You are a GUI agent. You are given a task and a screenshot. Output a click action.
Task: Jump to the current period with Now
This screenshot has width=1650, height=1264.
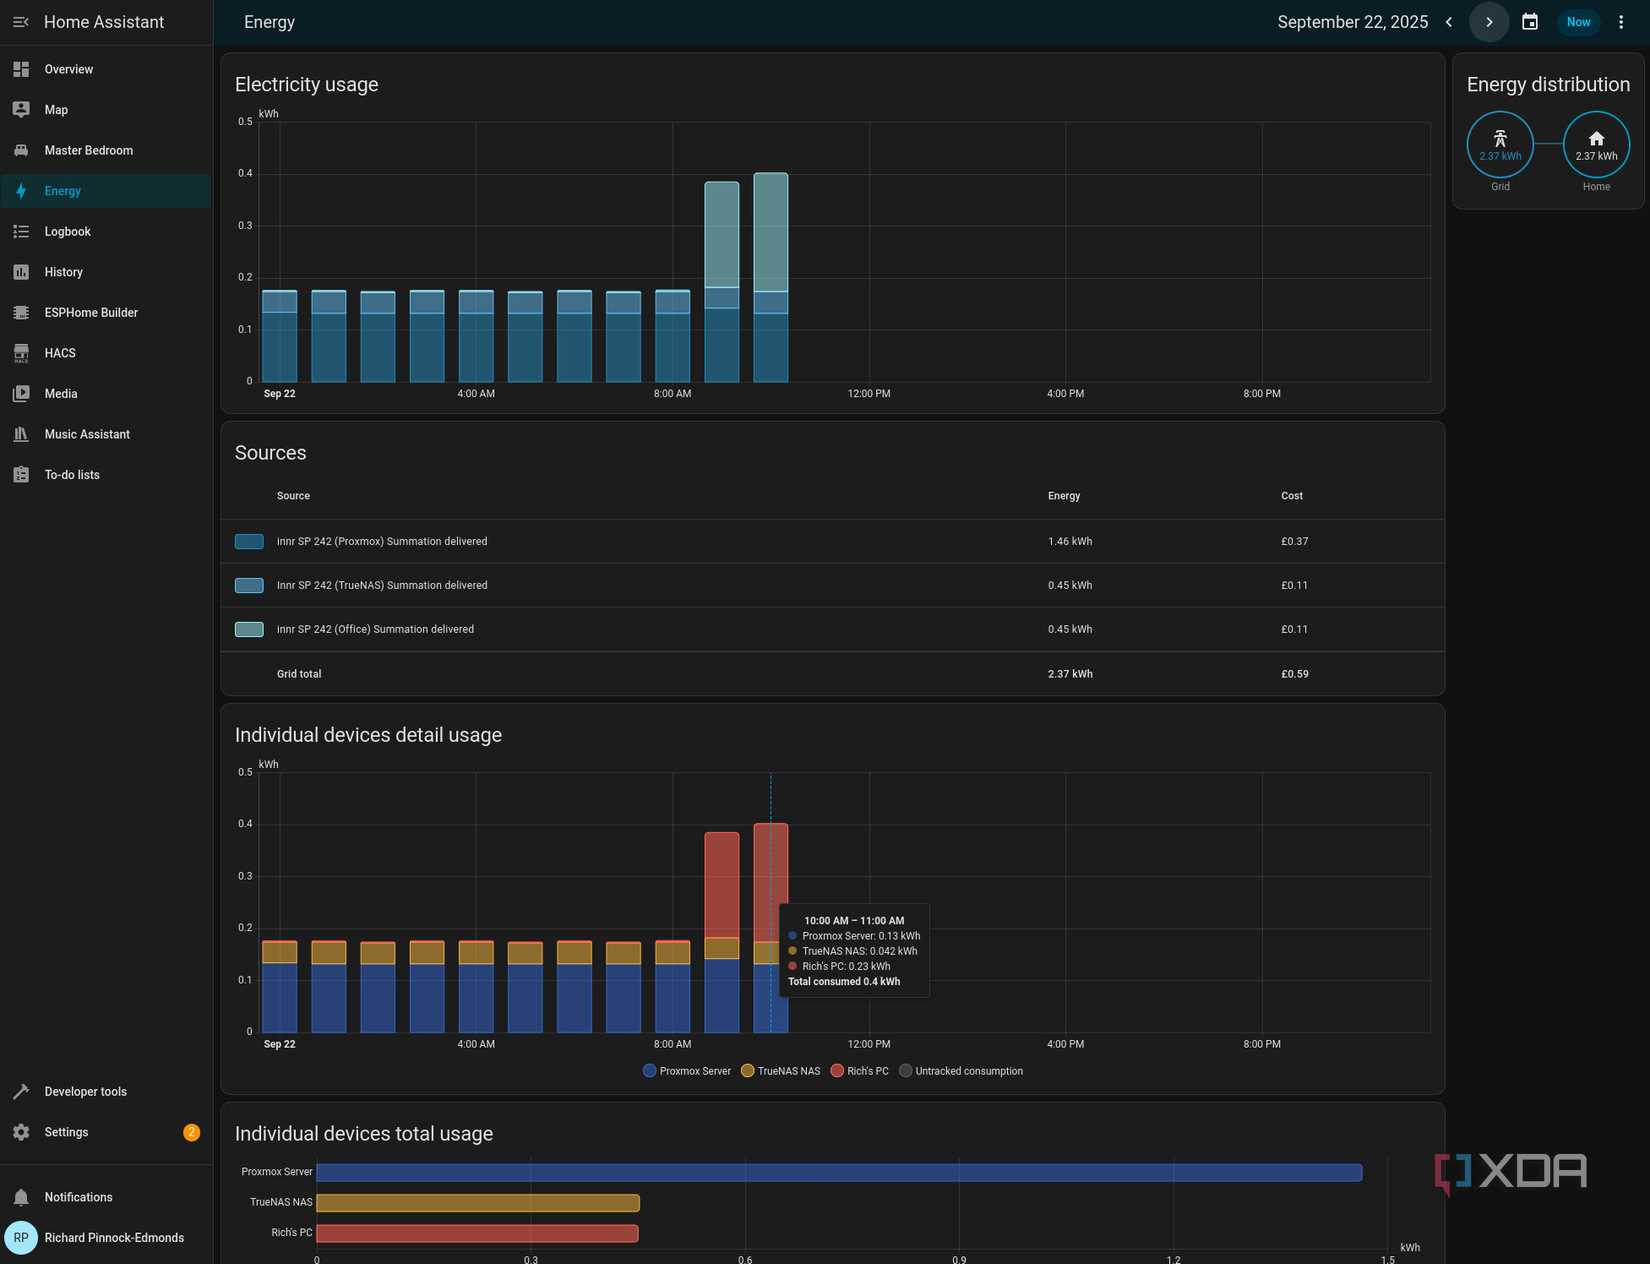pyautogui.click(x=1578, y=22)
